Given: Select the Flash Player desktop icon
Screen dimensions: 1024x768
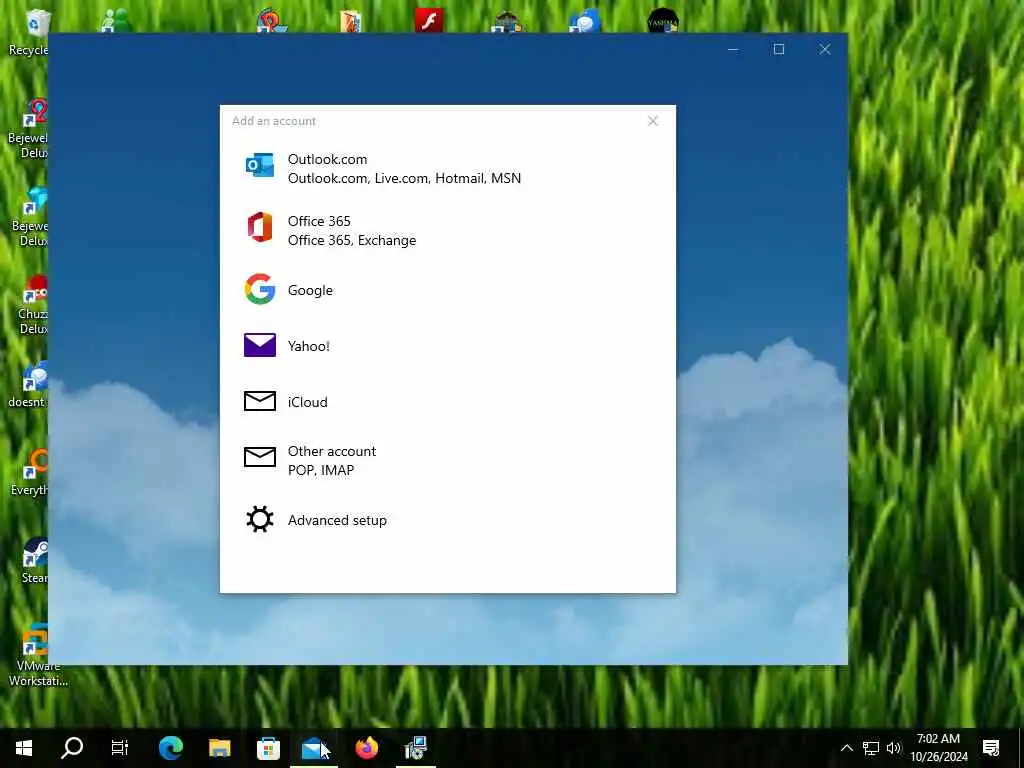Looking at the screenshot, I should point(428,20).
